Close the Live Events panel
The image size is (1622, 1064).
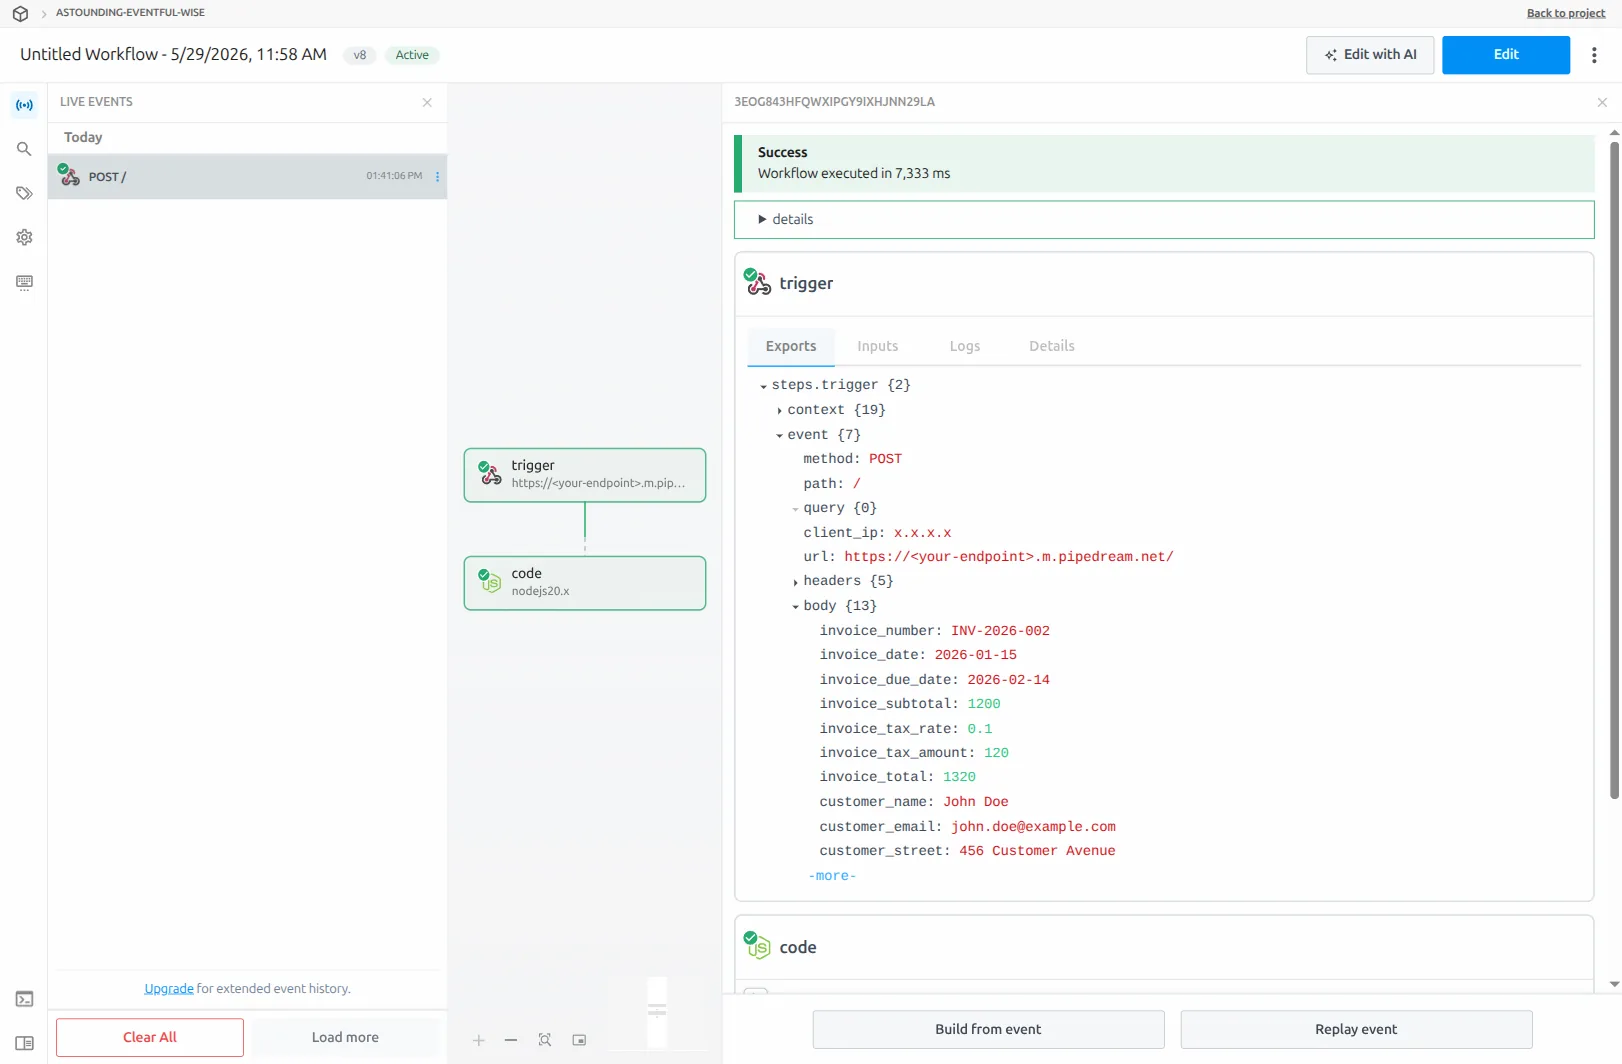[427, 102]
